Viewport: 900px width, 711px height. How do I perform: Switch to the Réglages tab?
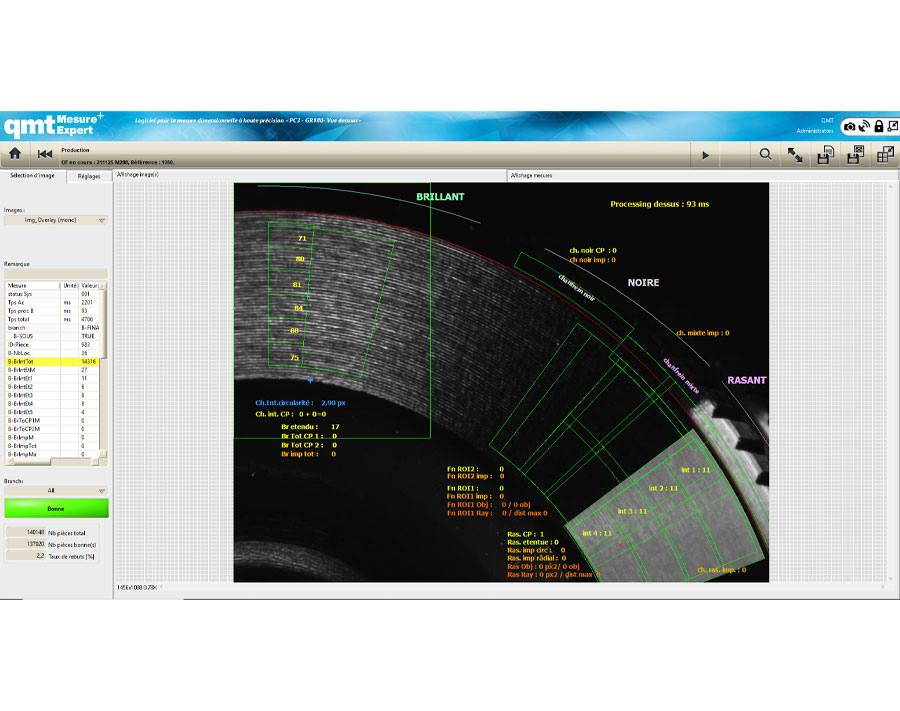click(89, 175)
